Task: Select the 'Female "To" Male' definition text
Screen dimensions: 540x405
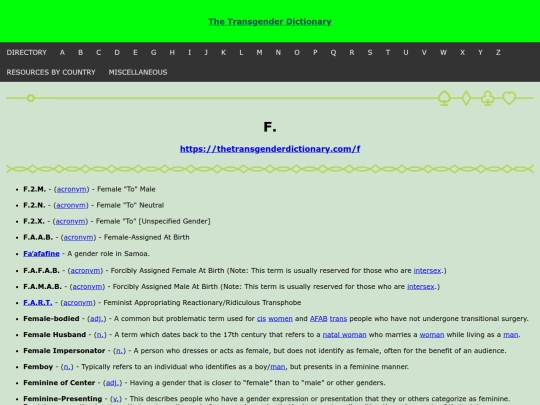Action: (126, 189)
